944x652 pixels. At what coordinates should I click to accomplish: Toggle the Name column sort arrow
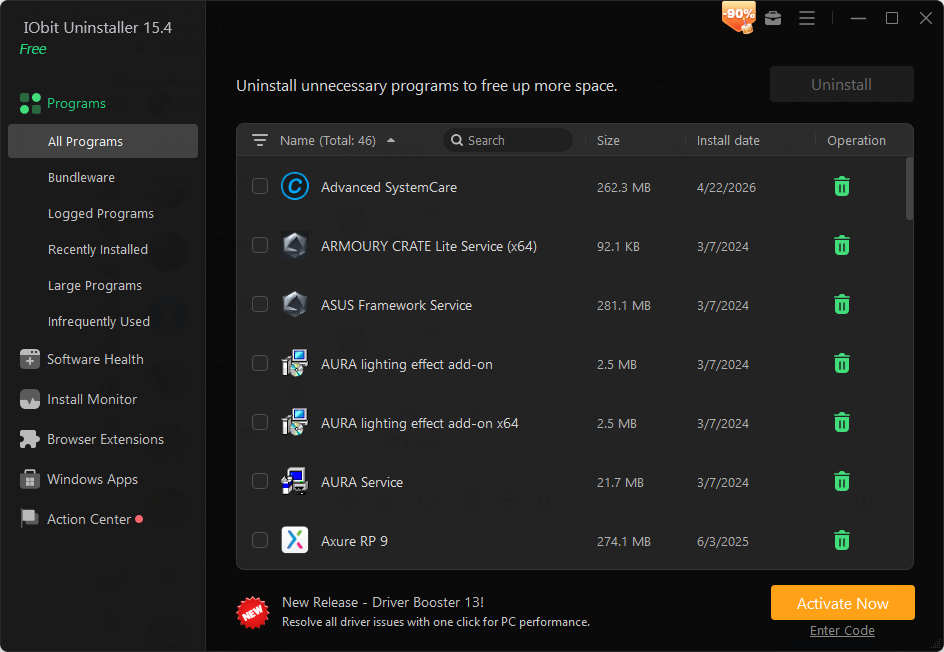391,140
